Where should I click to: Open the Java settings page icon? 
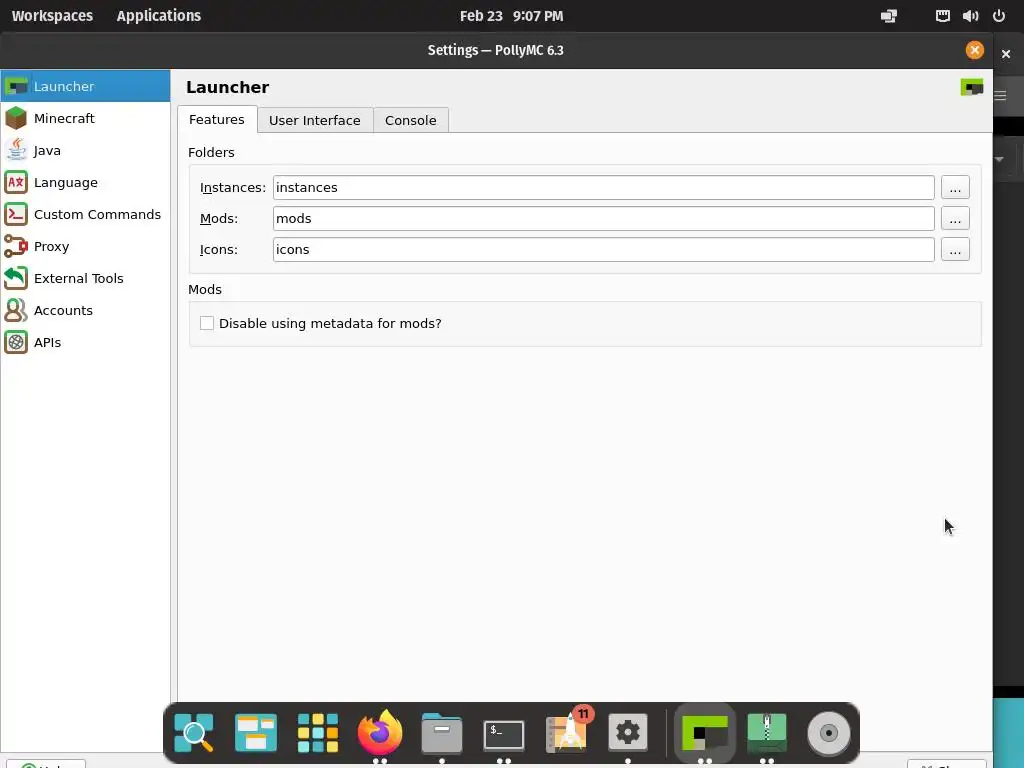point(16,150)
